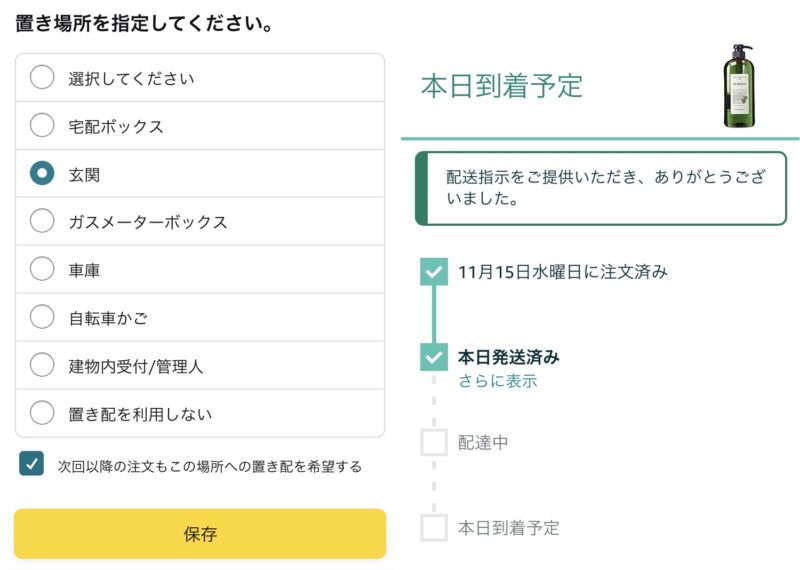Click the 本日到着予定 heading
Screen dimensions: 800x570
(502, 85)
